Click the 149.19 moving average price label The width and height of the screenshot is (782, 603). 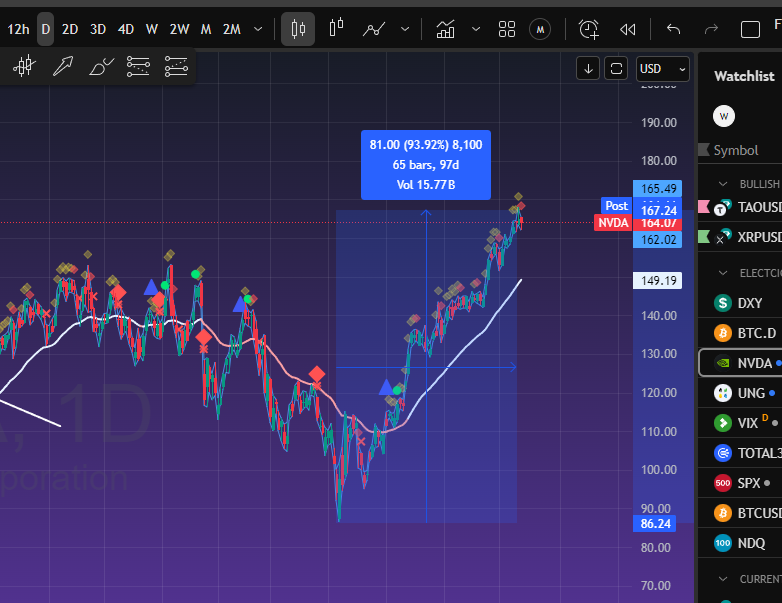pyautogui.click(x=657, y=280)
